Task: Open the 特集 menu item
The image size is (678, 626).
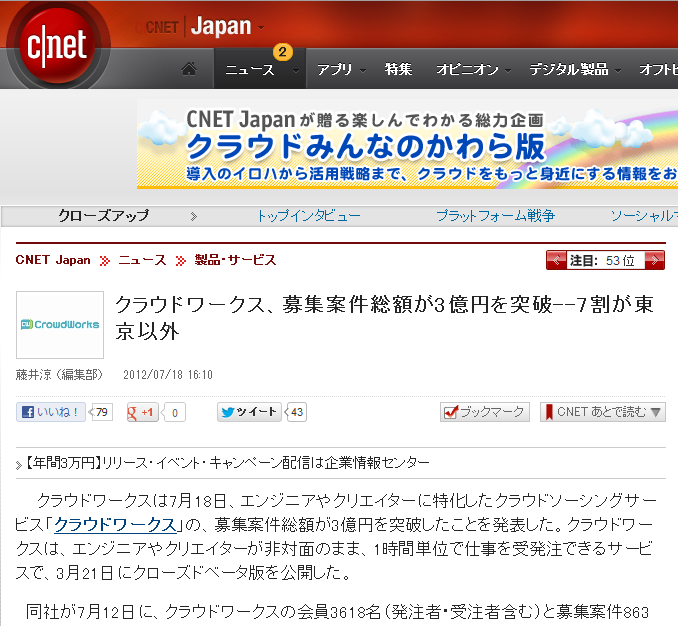Action: (x=398, y=69)
